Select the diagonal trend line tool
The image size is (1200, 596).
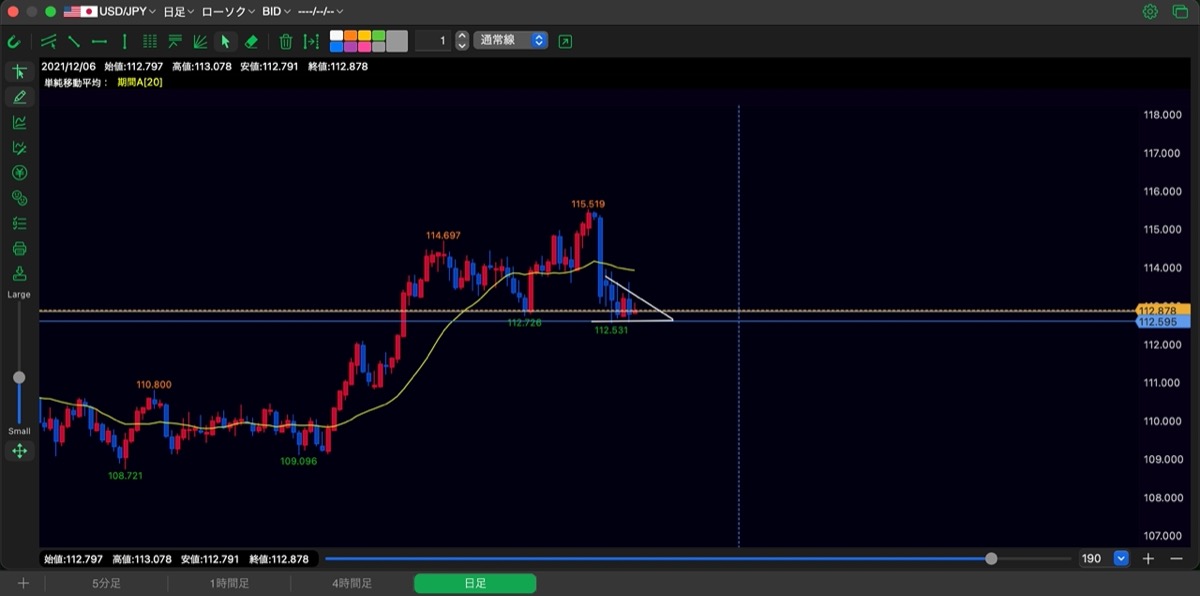[x=74, y=42]
